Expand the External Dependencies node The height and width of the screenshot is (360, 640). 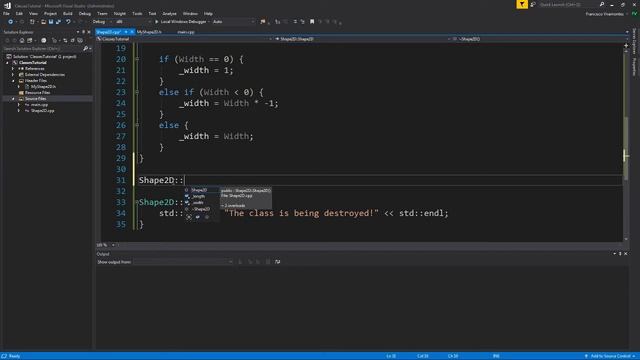(x=13, y=75)
